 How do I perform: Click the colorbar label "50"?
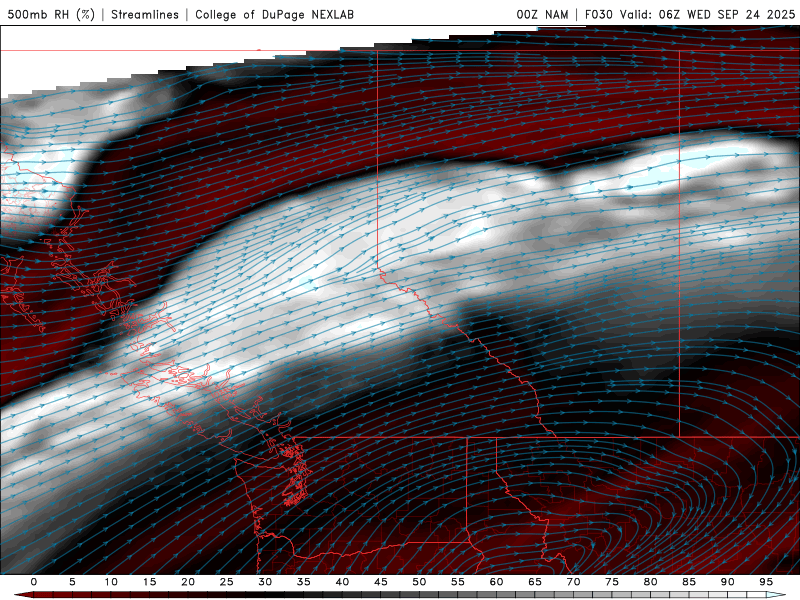[419, 582]
